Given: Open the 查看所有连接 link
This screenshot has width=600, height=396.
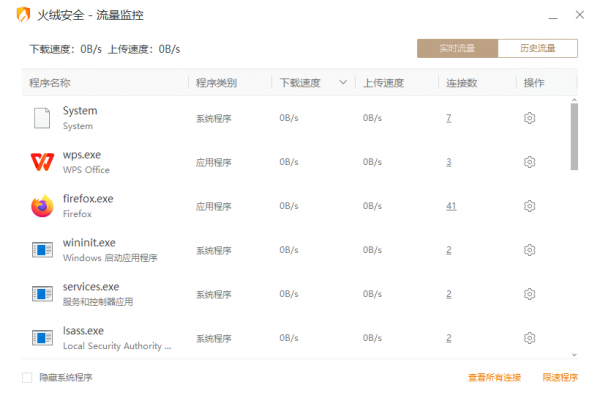Looking at the screenshot, I should coord(494,378).
